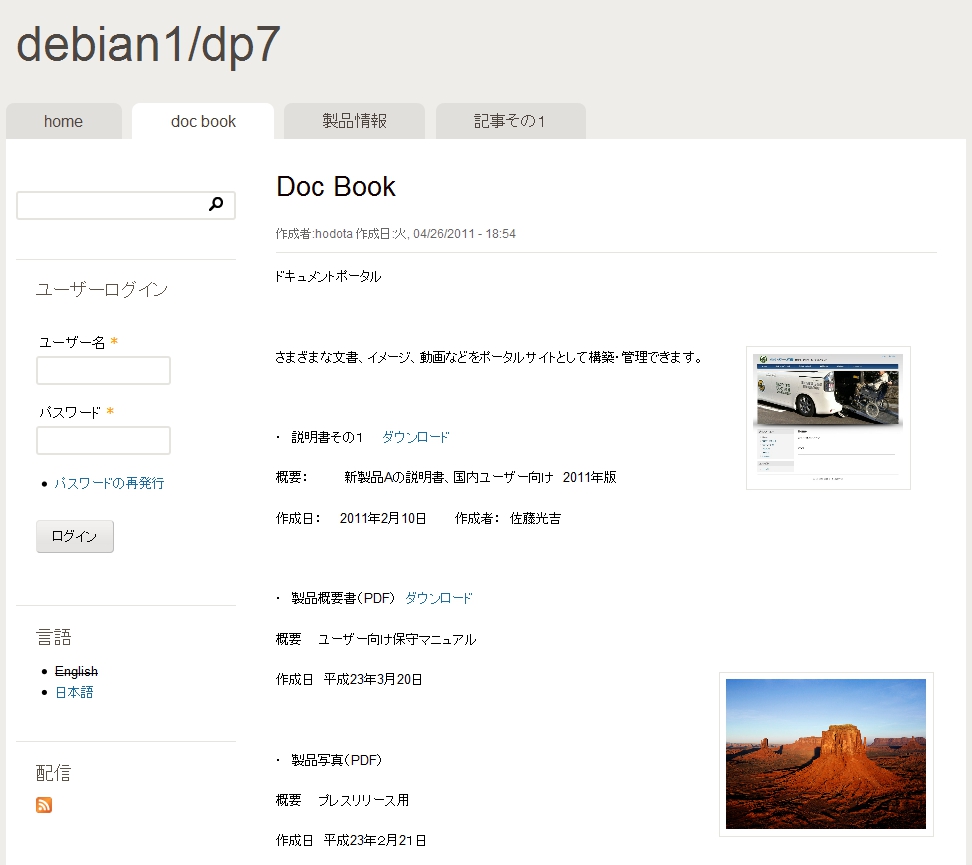Click the 平成23年3月20日 date text
The height and width of the screenshot is (865, 972).
(x=373, y=680)
